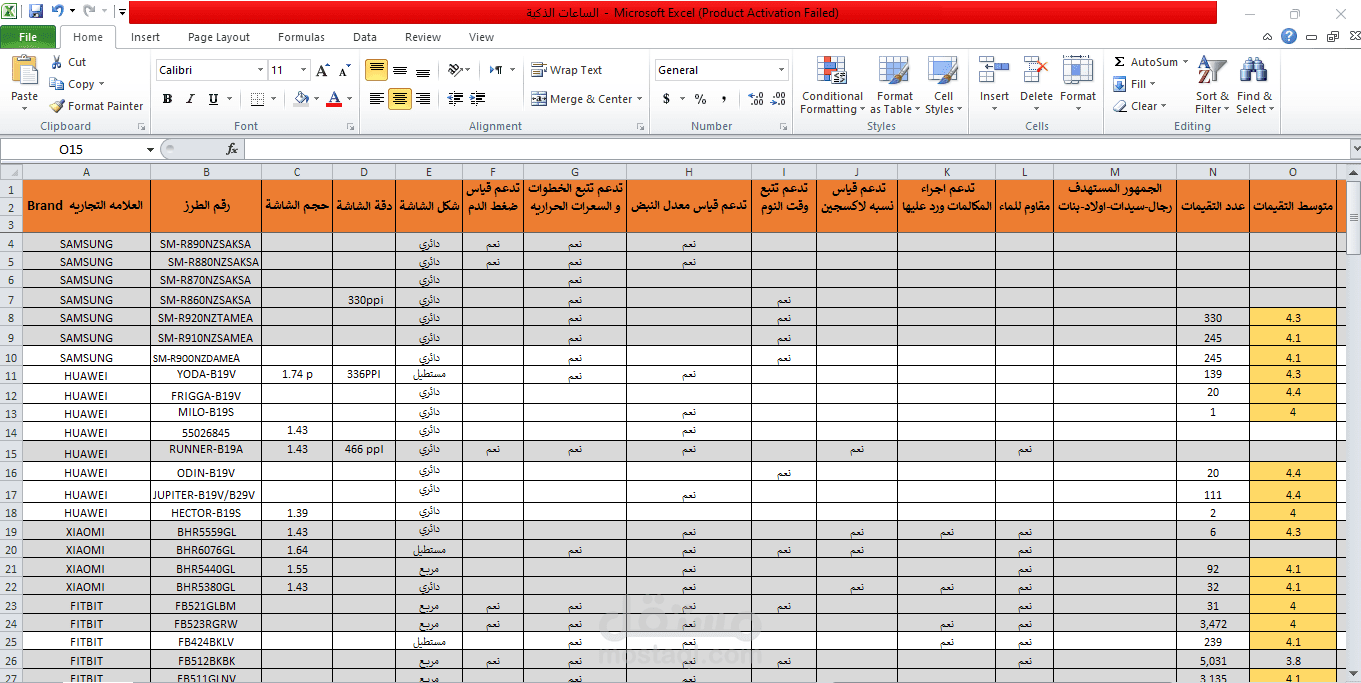Switch to Data tab
Screen dimensions: 1361x683
pos(365,37)
